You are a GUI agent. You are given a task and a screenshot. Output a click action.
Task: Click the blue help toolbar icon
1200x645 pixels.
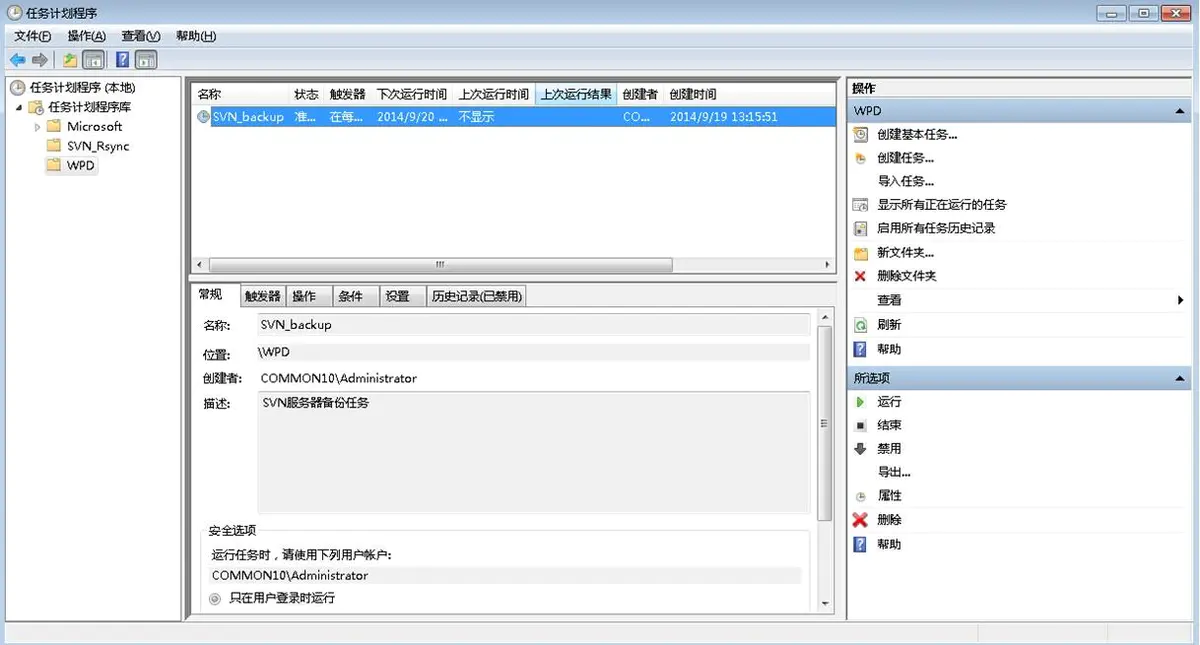[122, 60]
